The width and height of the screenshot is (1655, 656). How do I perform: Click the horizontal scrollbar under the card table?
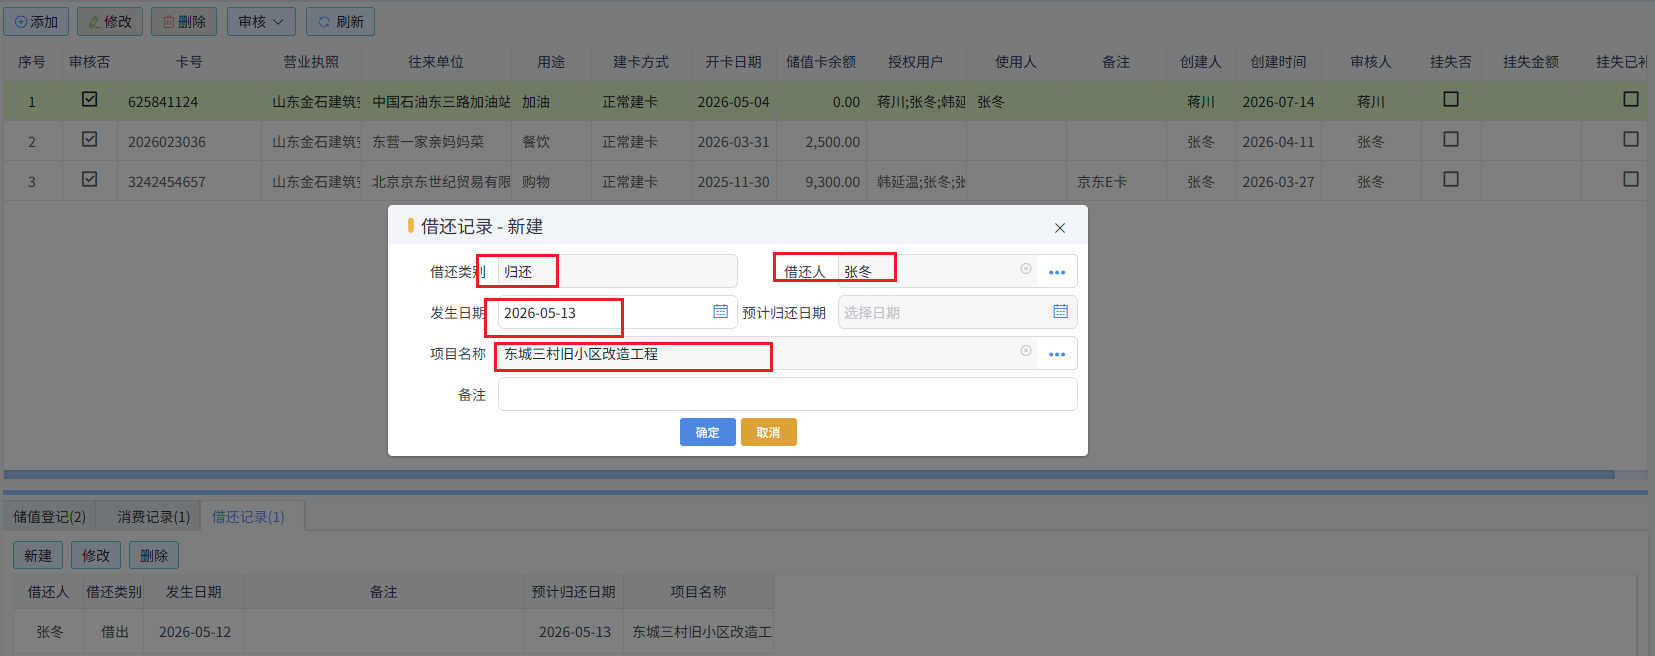coord(808,474)
